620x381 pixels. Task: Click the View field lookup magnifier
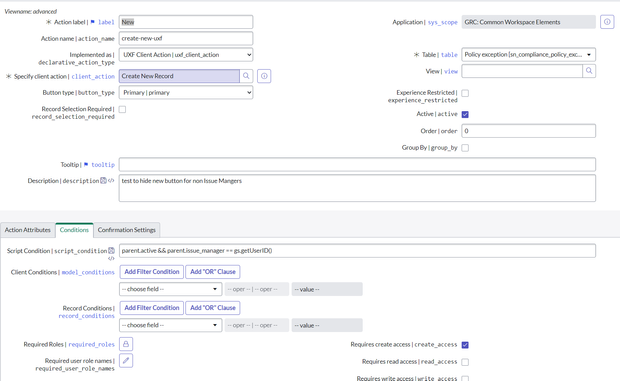click(589, 71)
